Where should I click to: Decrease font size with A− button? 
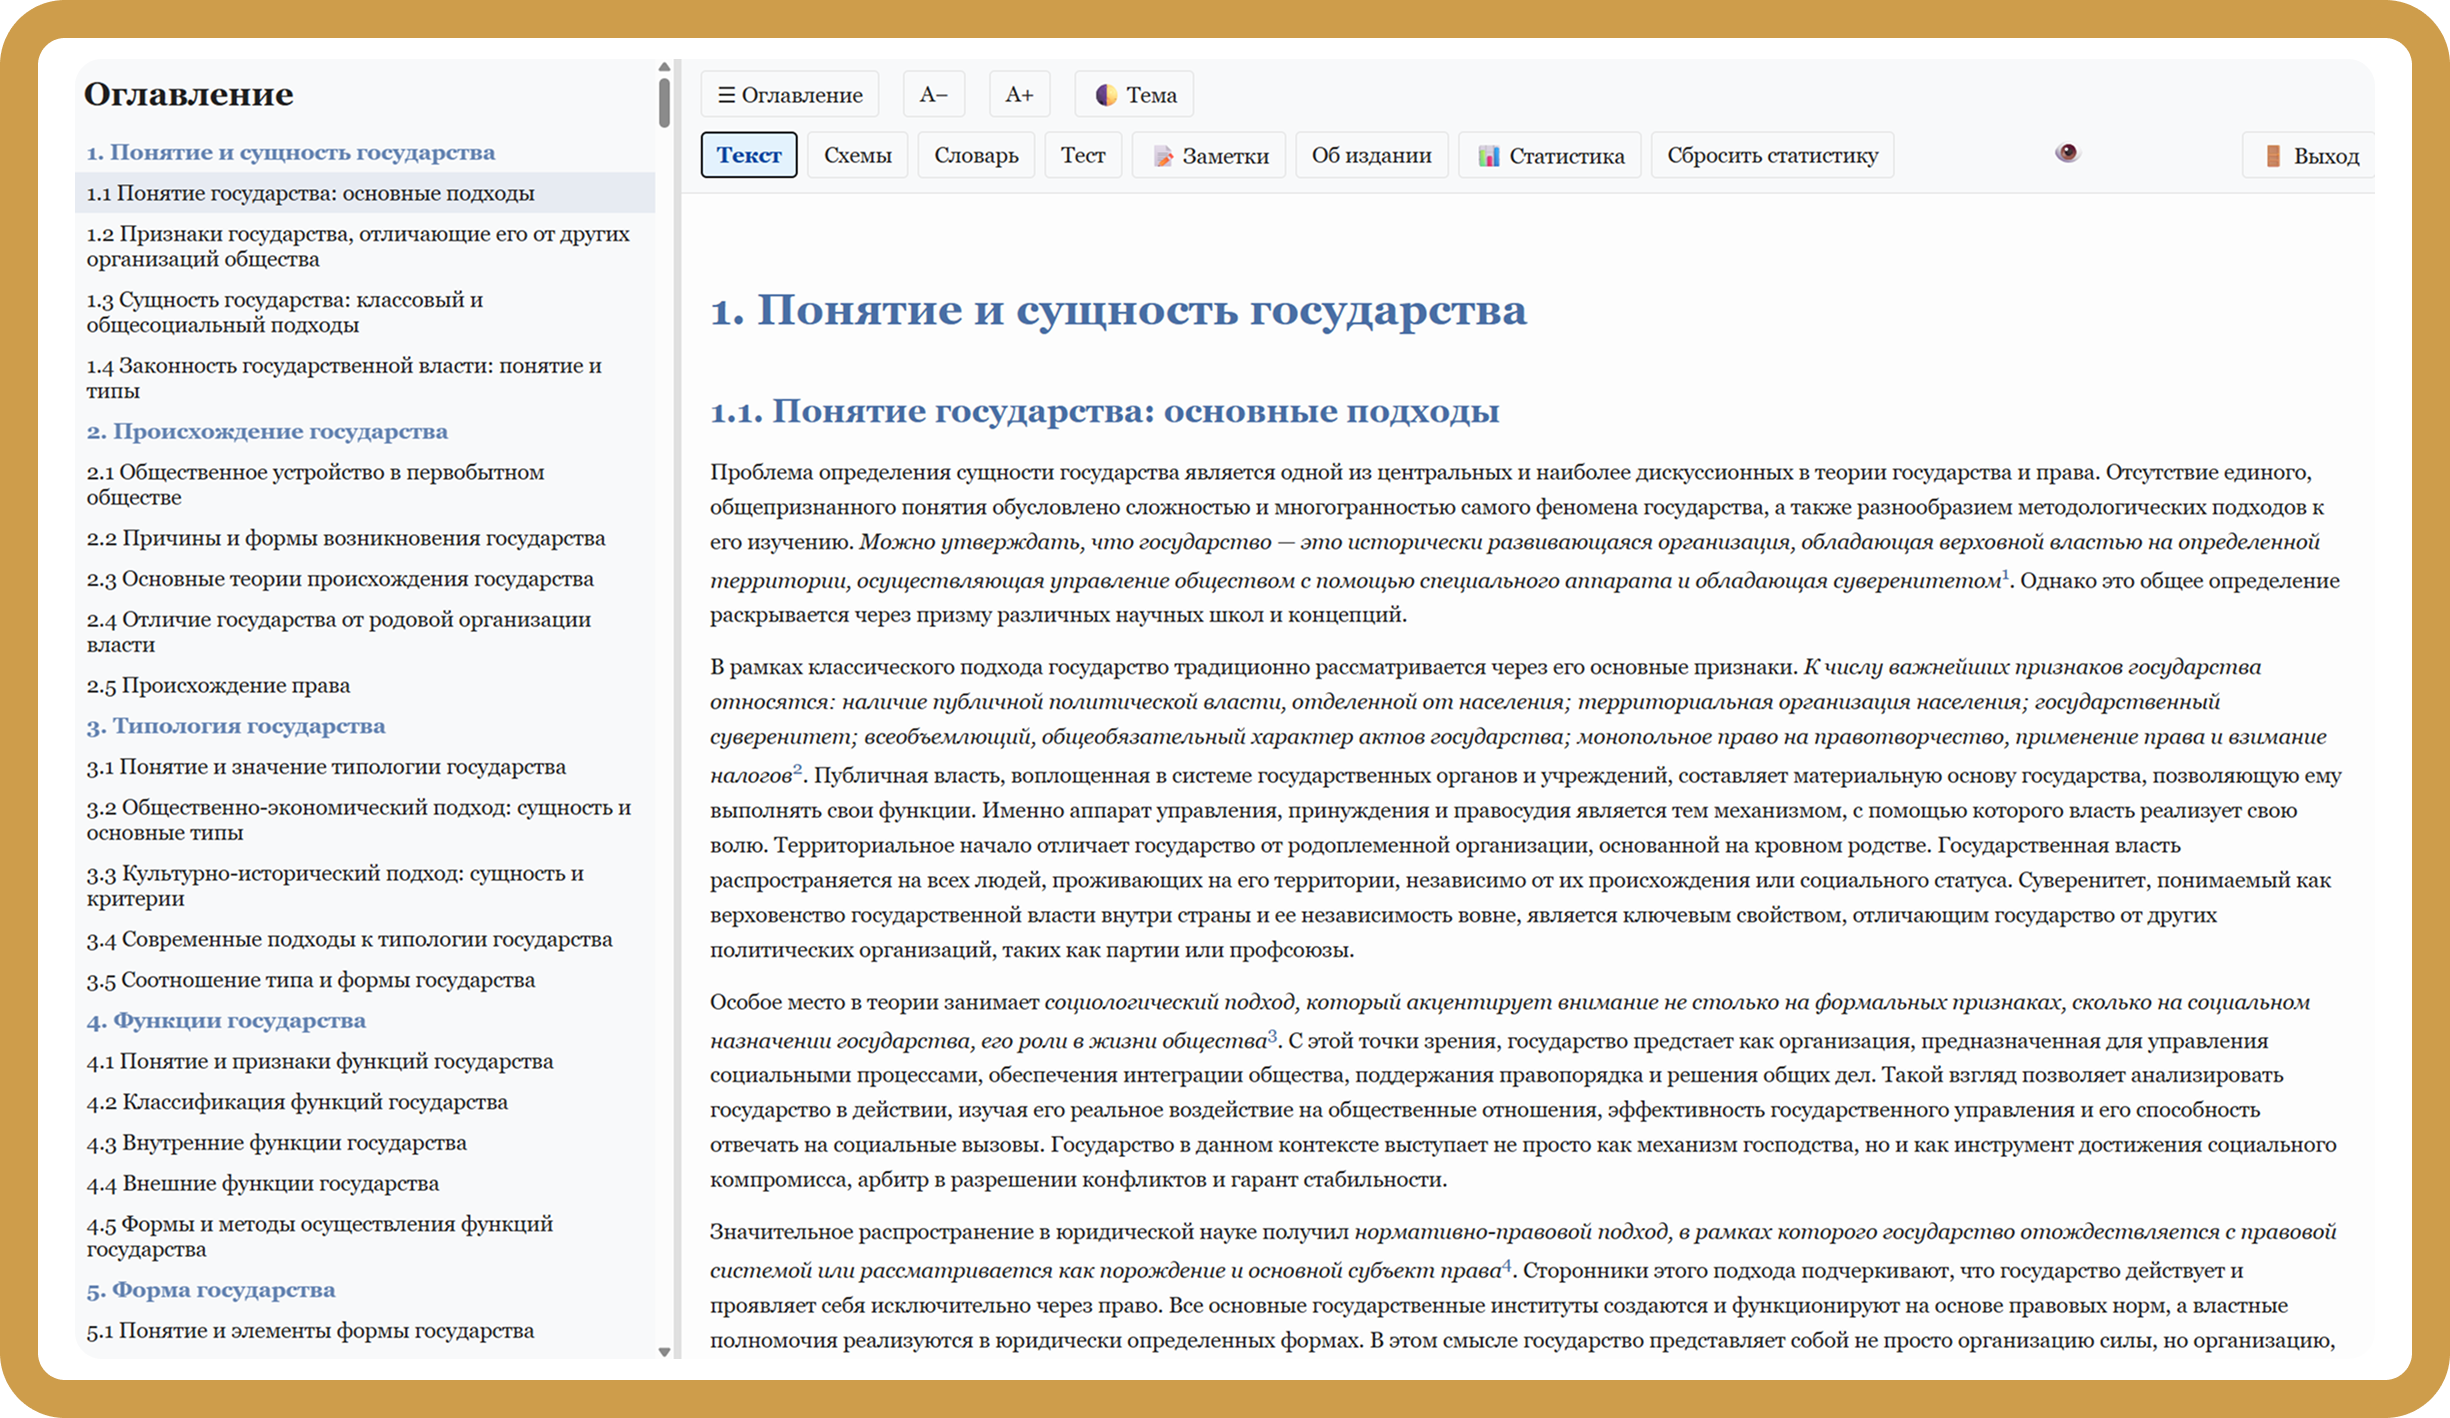coord(933,95)
